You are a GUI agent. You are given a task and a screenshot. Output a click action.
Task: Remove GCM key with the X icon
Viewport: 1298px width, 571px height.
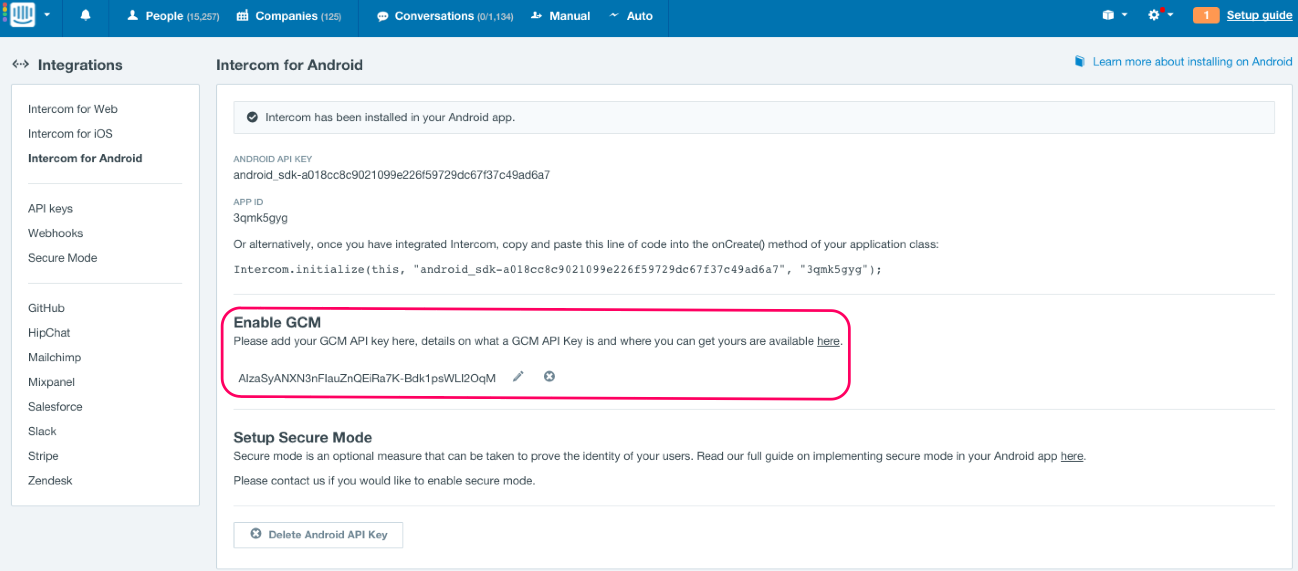tap(549, 376)
